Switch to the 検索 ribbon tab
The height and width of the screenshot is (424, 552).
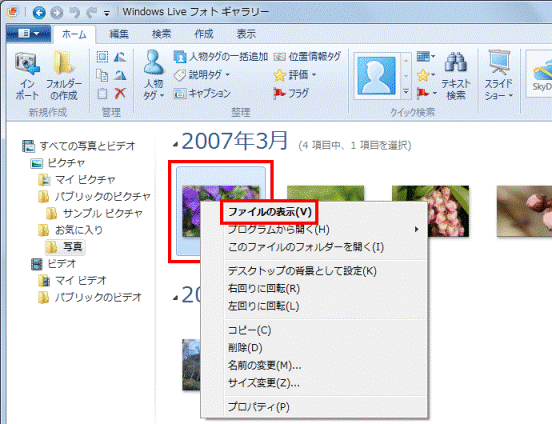coord(161,34)
